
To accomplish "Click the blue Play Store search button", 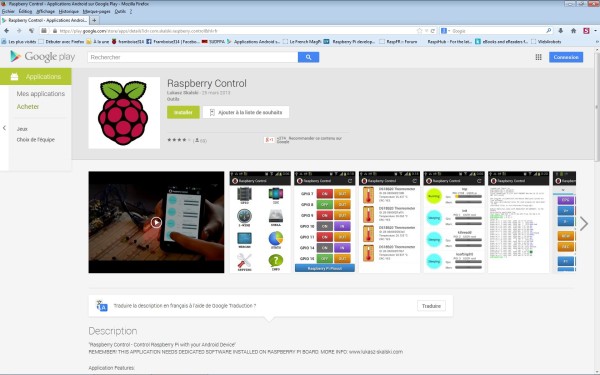I will tap(308, 57).
